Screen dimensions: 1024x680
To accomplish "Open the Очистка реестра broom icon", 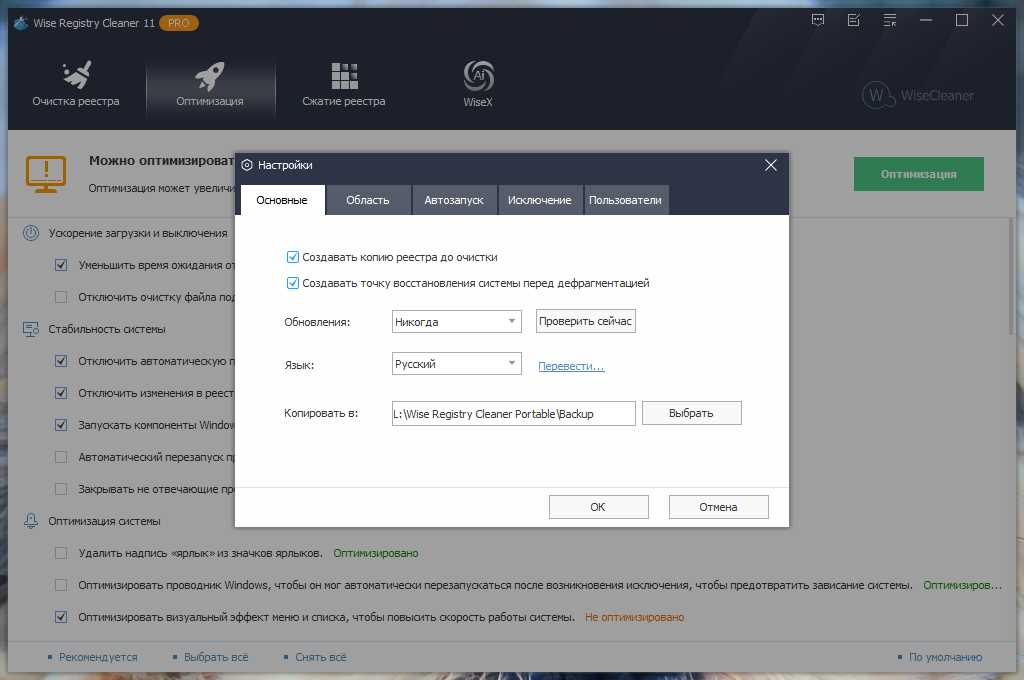I will click(x=76, y=75).
